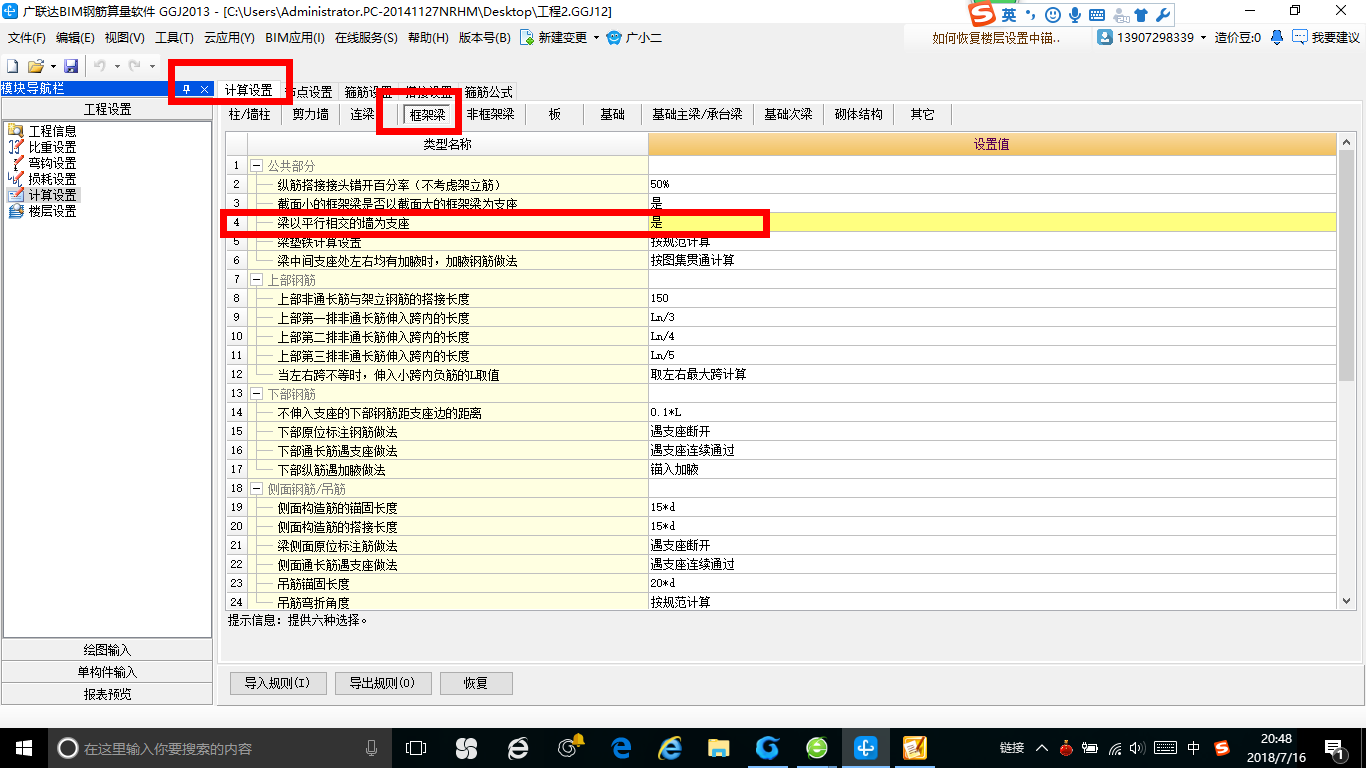Open the 损耗设置 item
This screenshot has width=1366, height=768.
click(x=52, y=179)
